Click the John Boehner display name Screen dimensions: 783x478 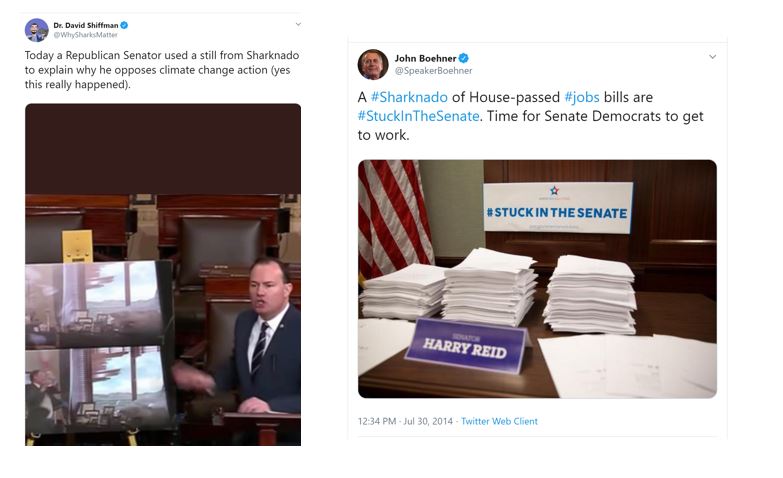point(425,58)
